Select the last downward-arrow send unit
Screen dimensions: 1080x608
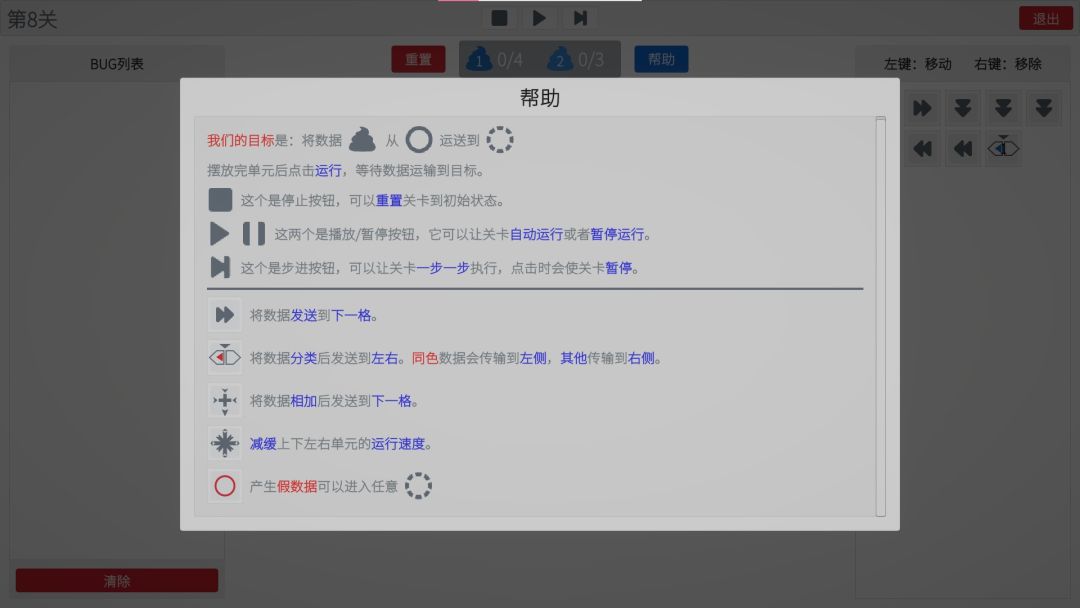click(1044, 107)
